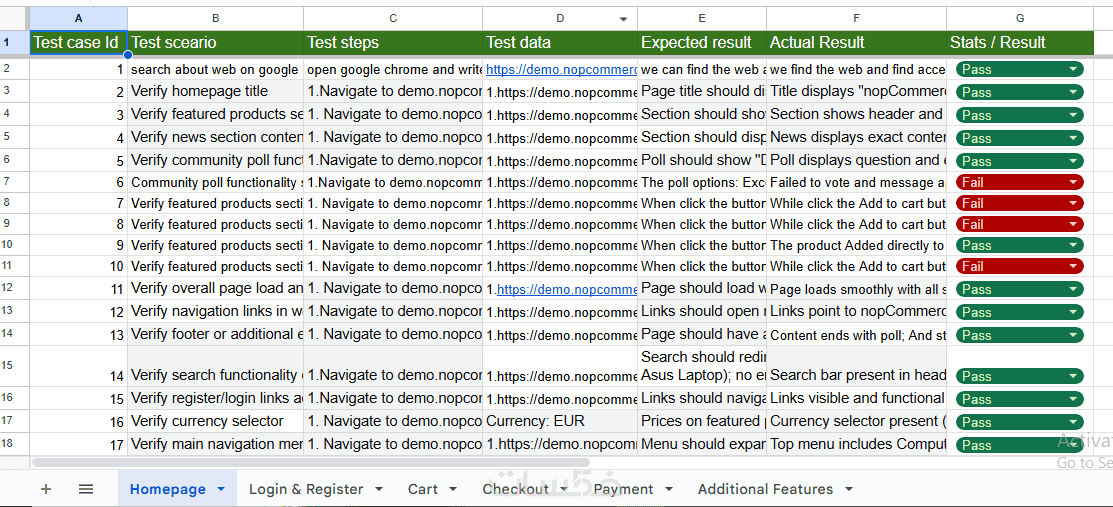Open the Additional Features sheet tab

765,489
